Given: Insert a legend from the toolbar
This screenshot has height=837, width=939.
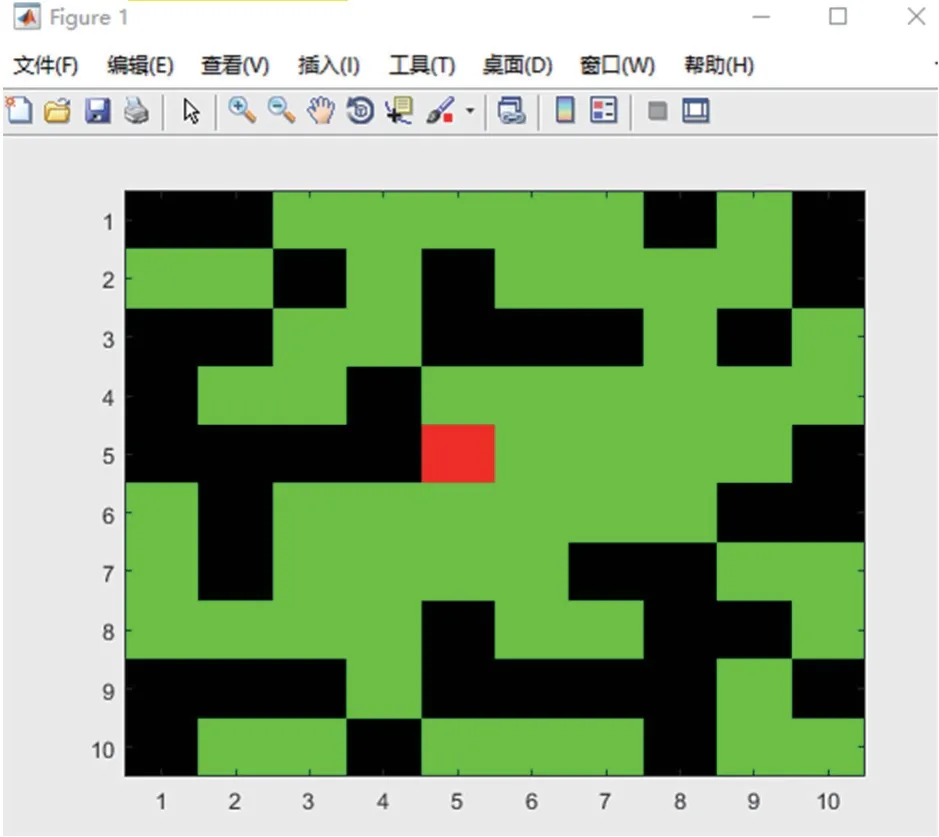Looking at the screenshot, I should click(x=604, y=111).
